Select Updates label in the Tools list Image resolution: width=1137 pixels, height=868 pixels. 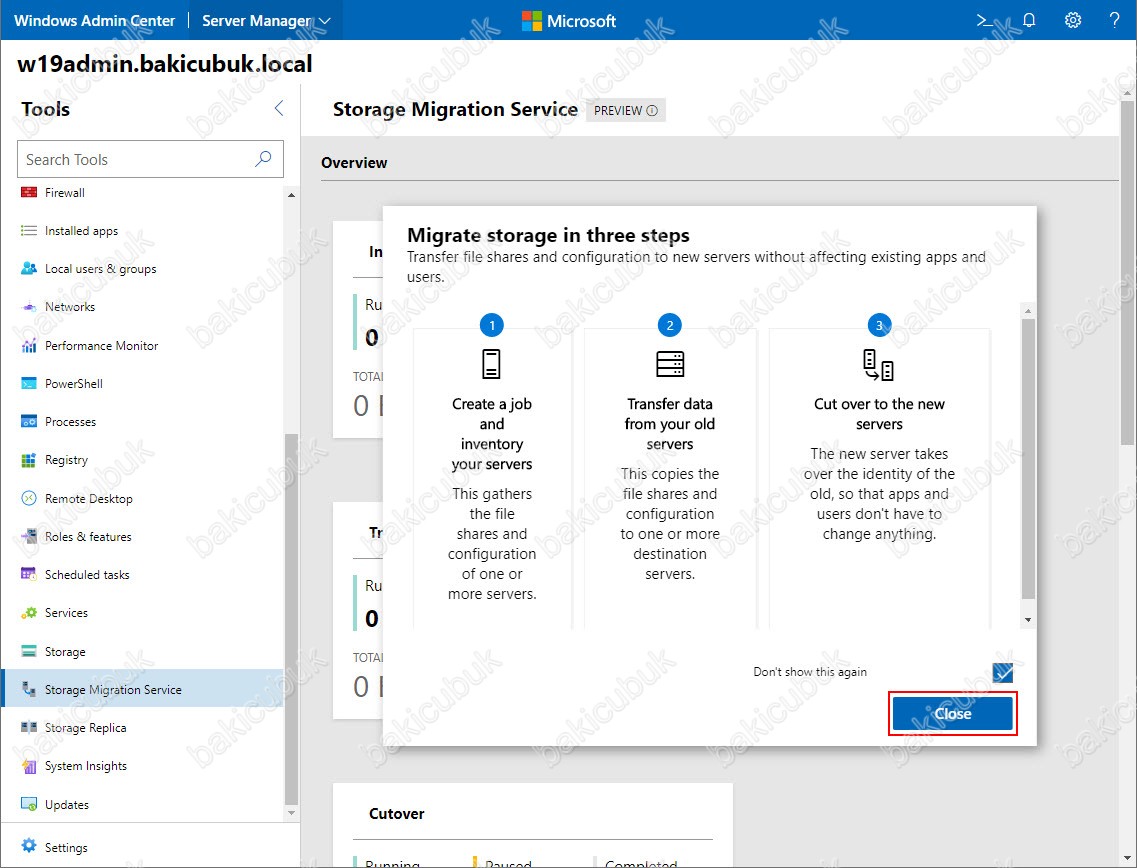point(67,804)
